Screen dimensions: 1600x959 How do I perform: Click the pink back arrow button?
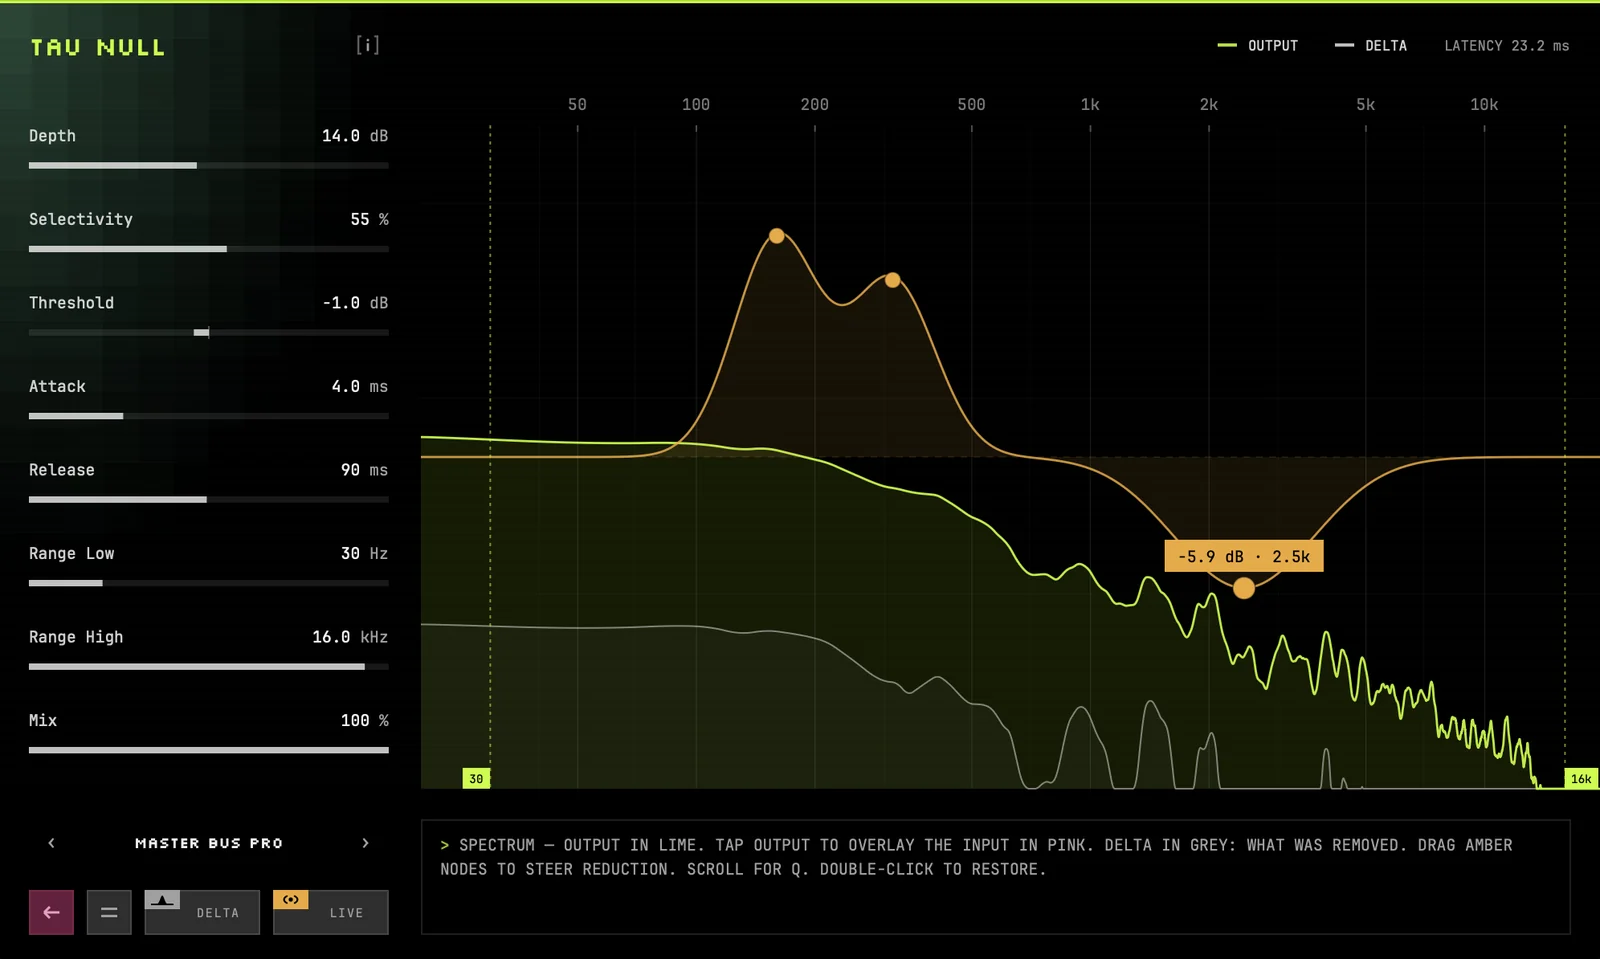(x=51, y=912)
